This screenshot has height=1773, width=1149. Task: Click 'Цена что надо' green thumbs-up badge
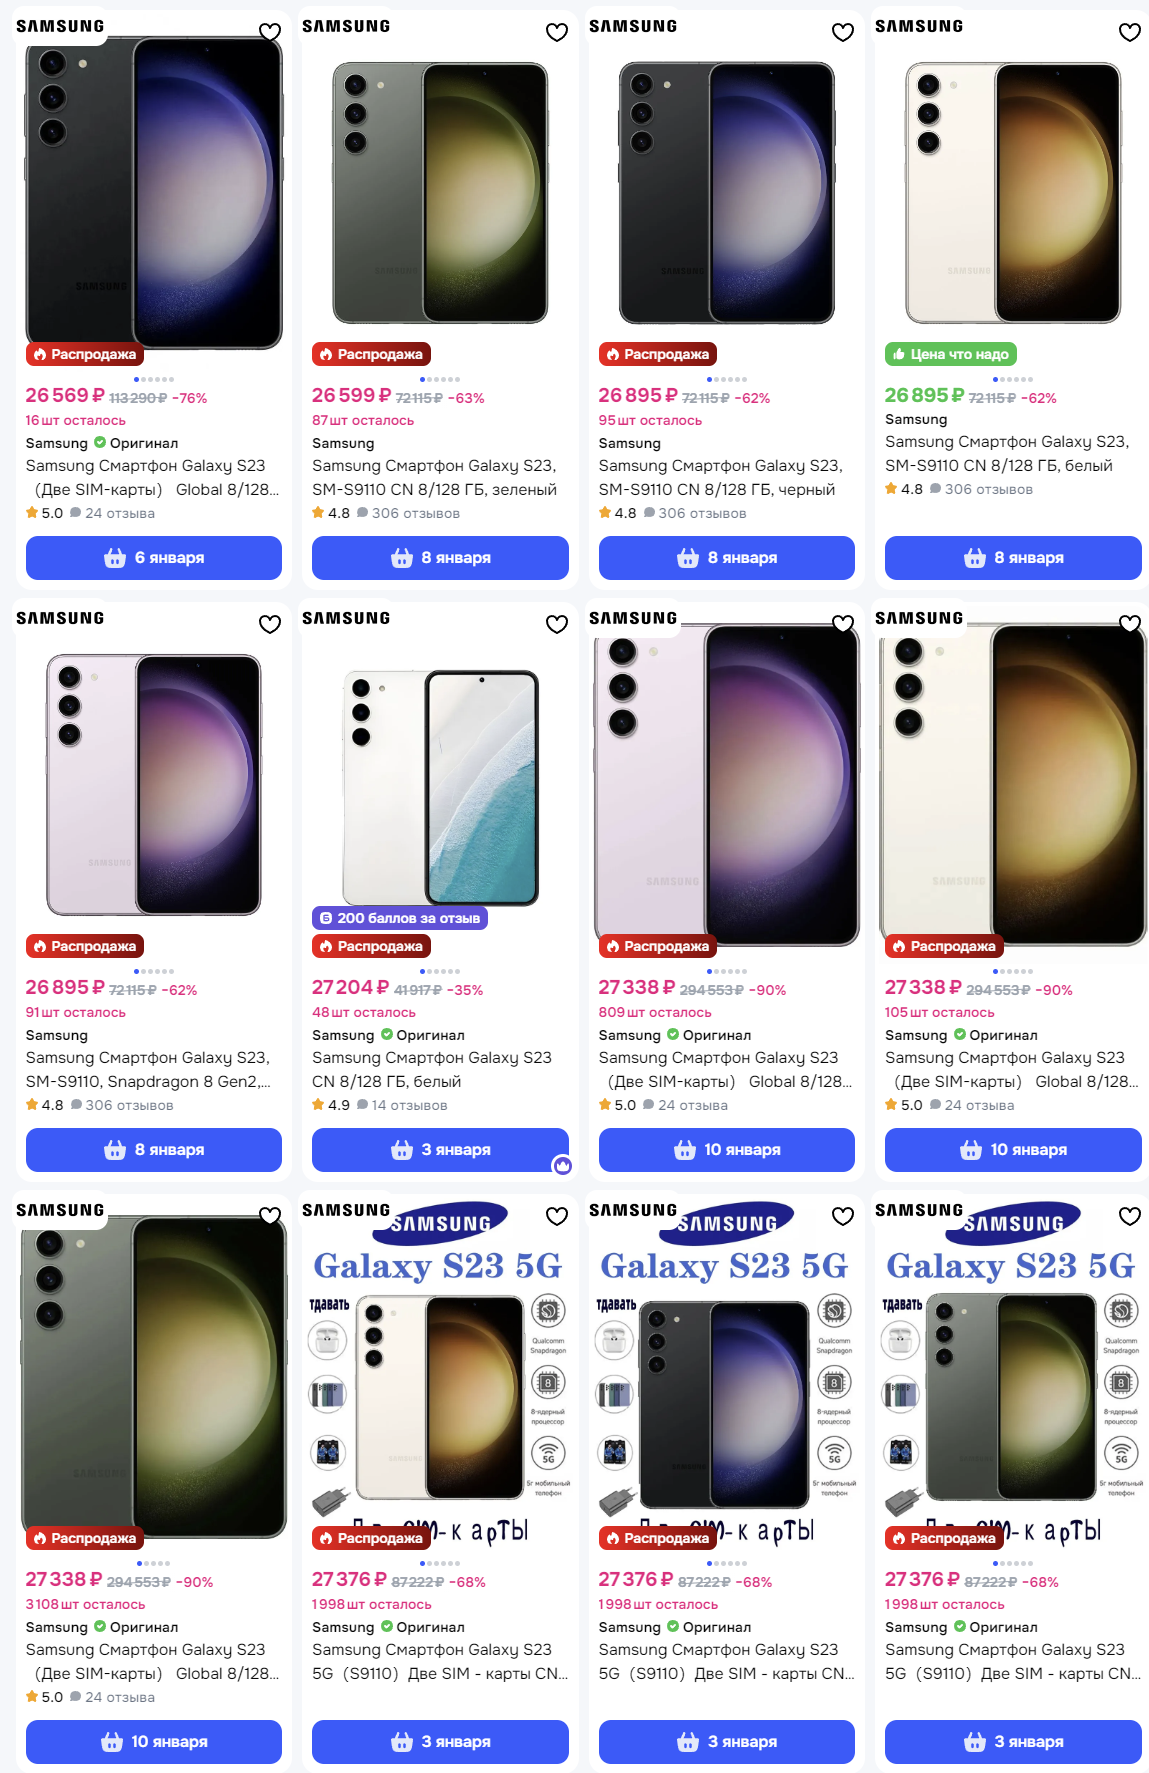click(950, 354)
